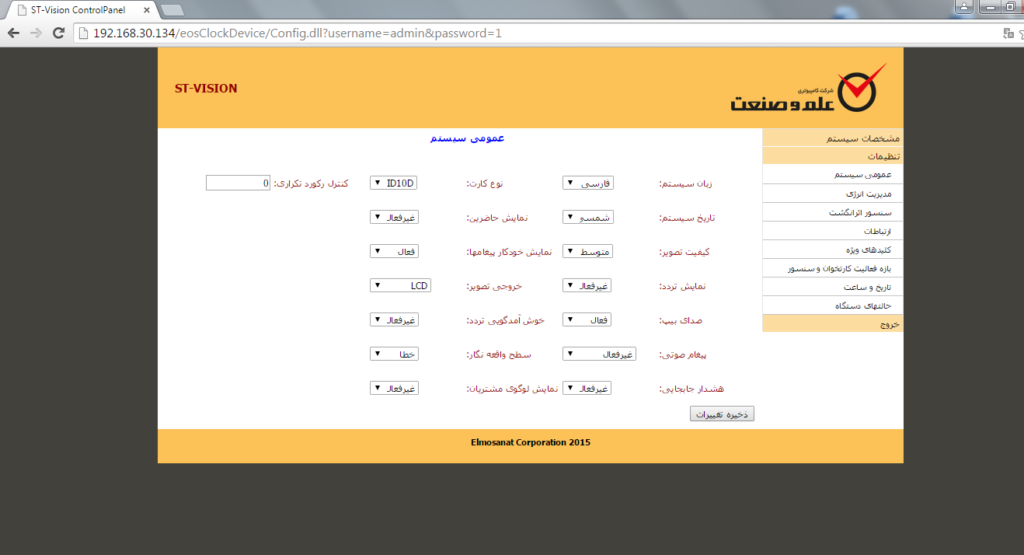Open سطح واقعه نگار dropdown showing خطا
The image size is (1024, 555).
coord(394,354)
